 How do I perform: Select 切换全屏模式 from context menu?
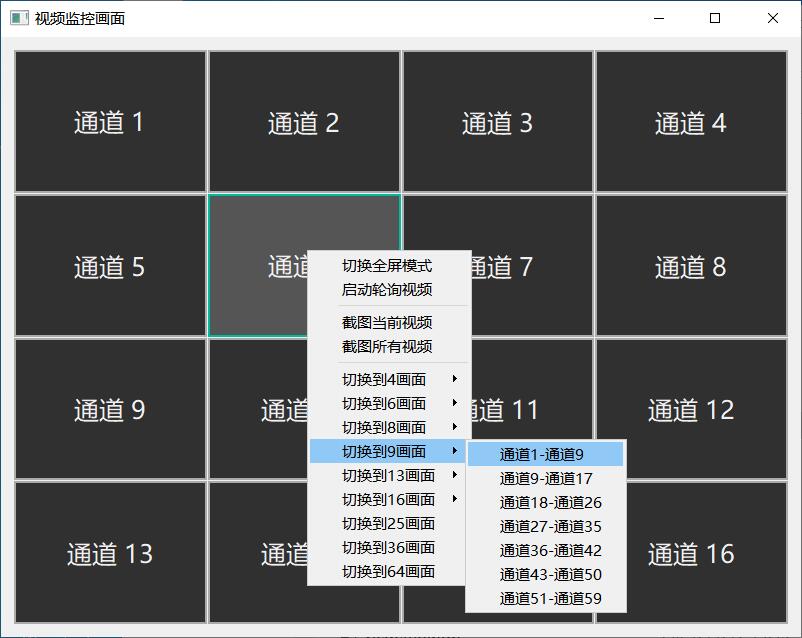coord(387,266)
